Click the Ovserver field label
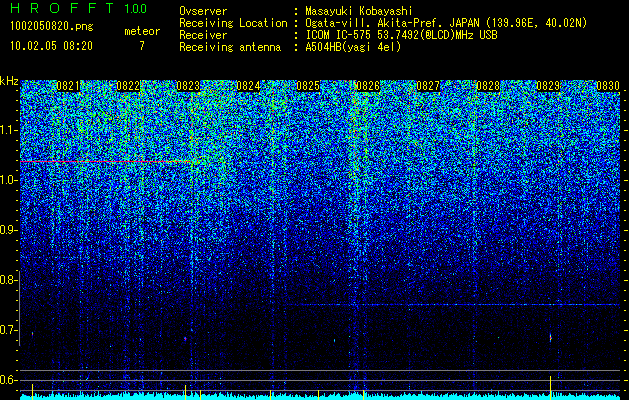Image resolution: width=629 pixels, height=400 pixels. pos(203,11)
